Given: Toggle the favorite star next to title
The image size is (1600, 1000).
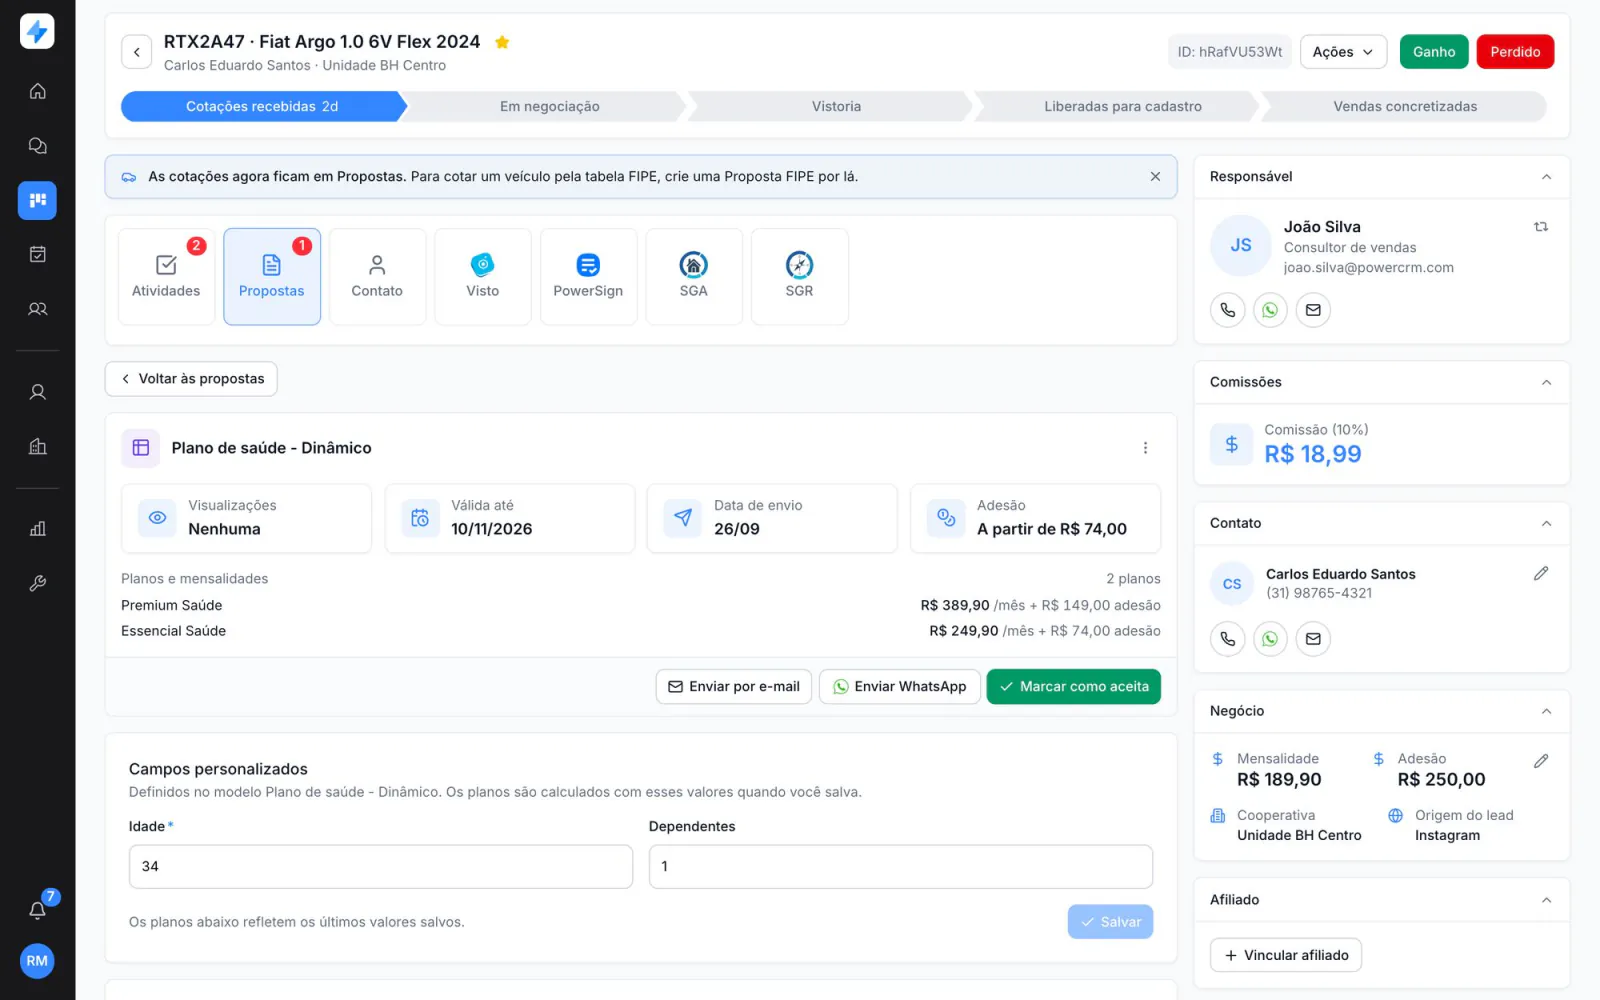Looking at the screenshot, I should click(x=502, y=42).
